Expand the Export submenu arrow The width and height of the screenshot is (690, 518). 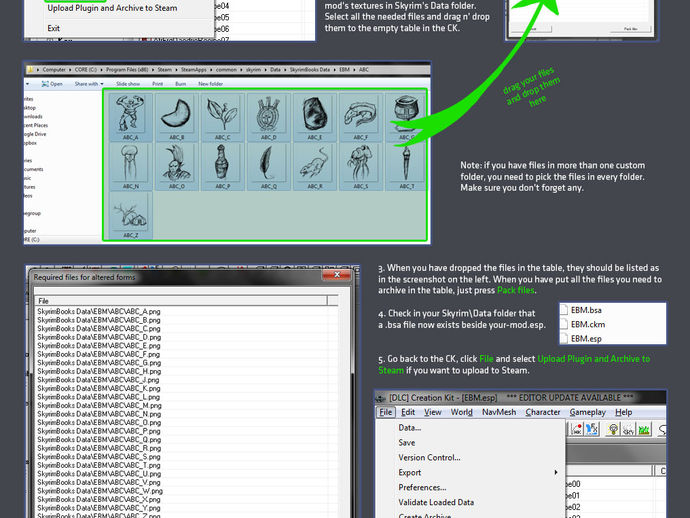[556, 472]
